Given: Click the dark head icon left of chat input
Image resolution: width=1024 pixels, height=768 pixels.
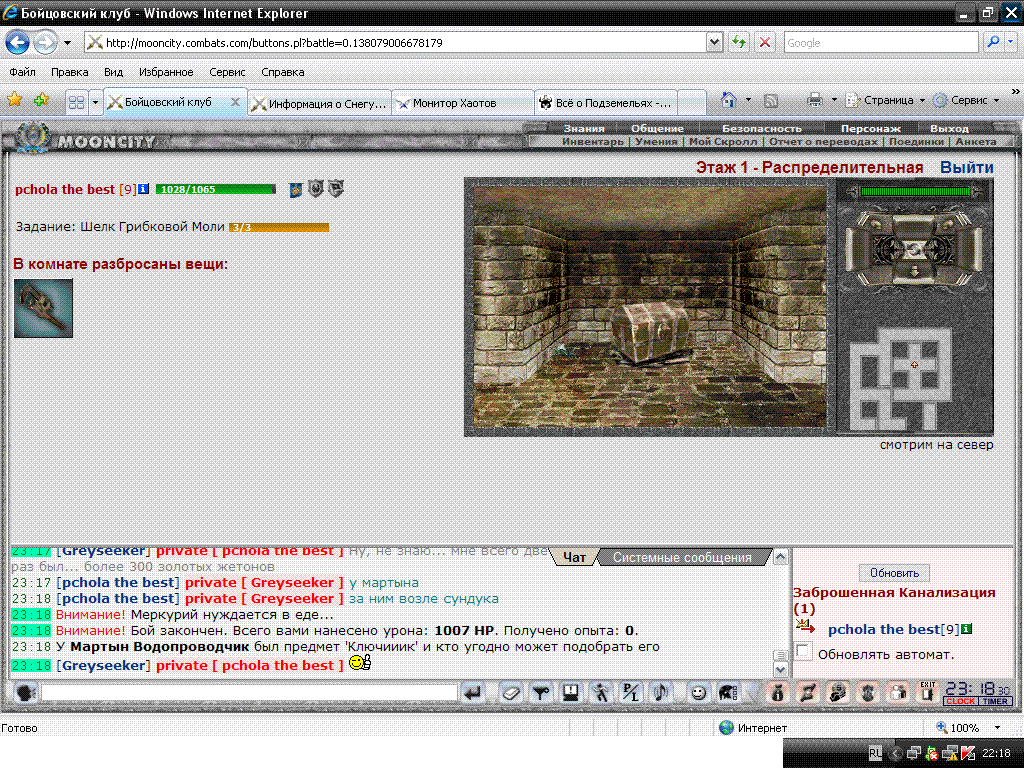Looking at the screenshot, I should 25,692.
